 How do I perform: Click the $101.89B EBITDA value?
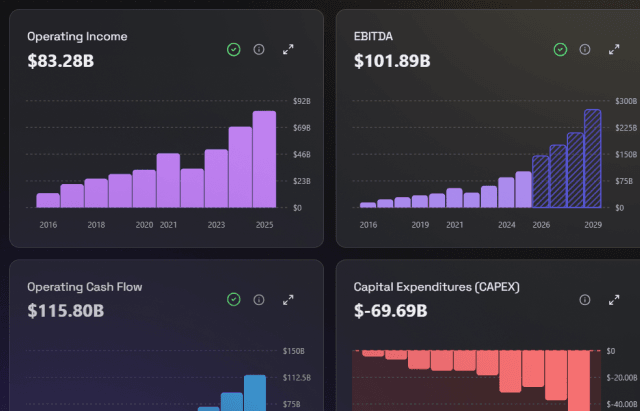[392, 61]
